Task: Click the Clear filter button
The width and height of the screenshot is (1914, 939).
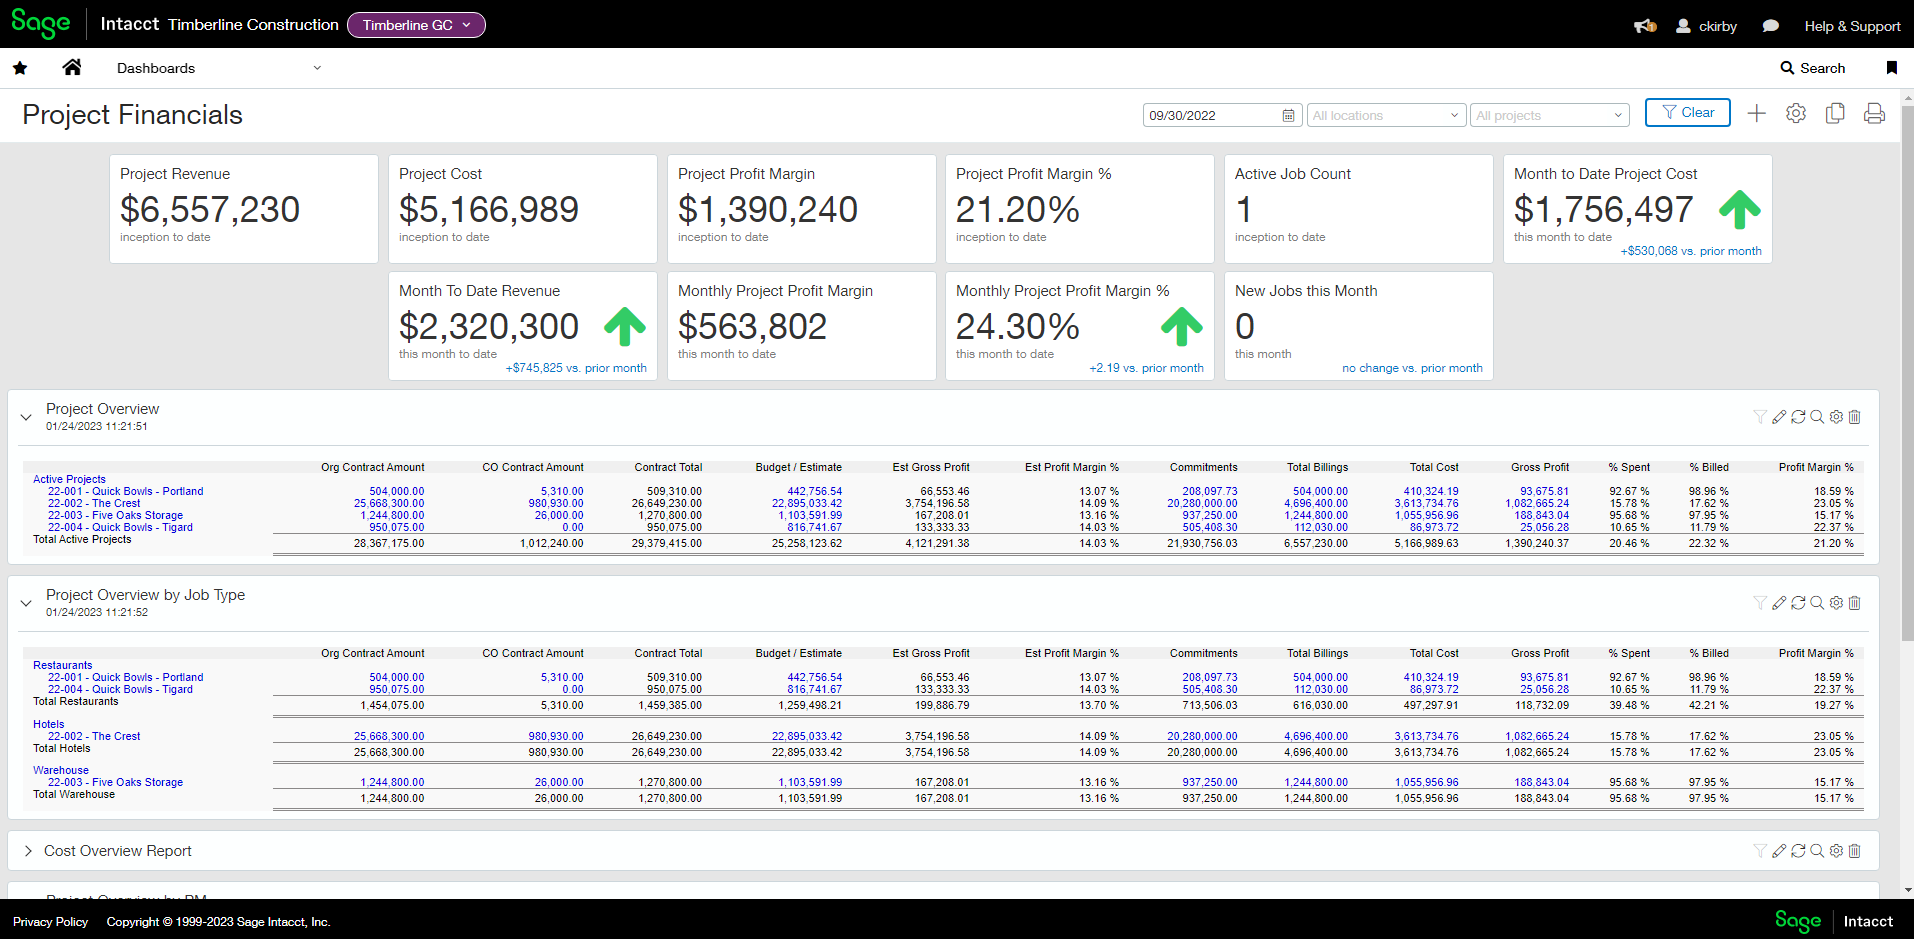Action: 1687,113
